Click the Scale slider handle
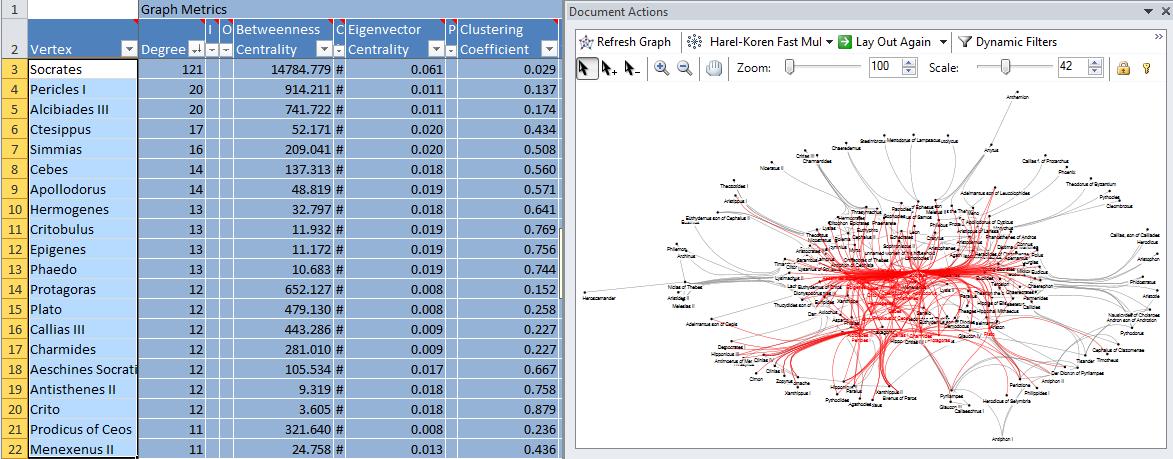The image size is (1173, 459). (1005, 67)
